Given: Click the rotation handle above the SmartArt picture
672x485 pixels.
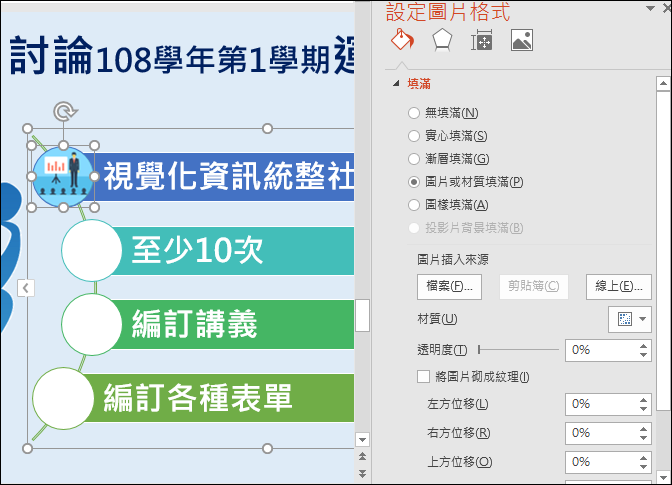Looking at the screenshot, I should pos(64,111).
